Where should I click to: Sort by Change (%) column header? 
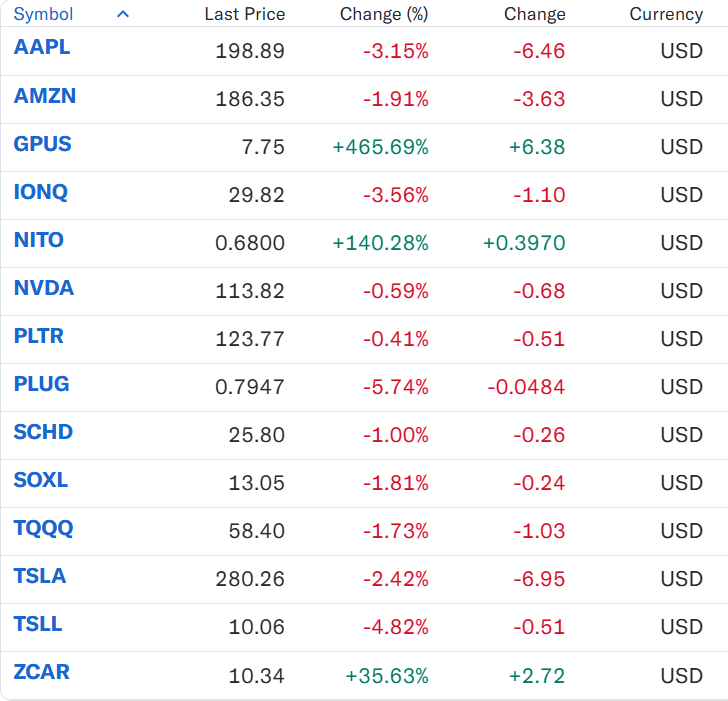384,14
